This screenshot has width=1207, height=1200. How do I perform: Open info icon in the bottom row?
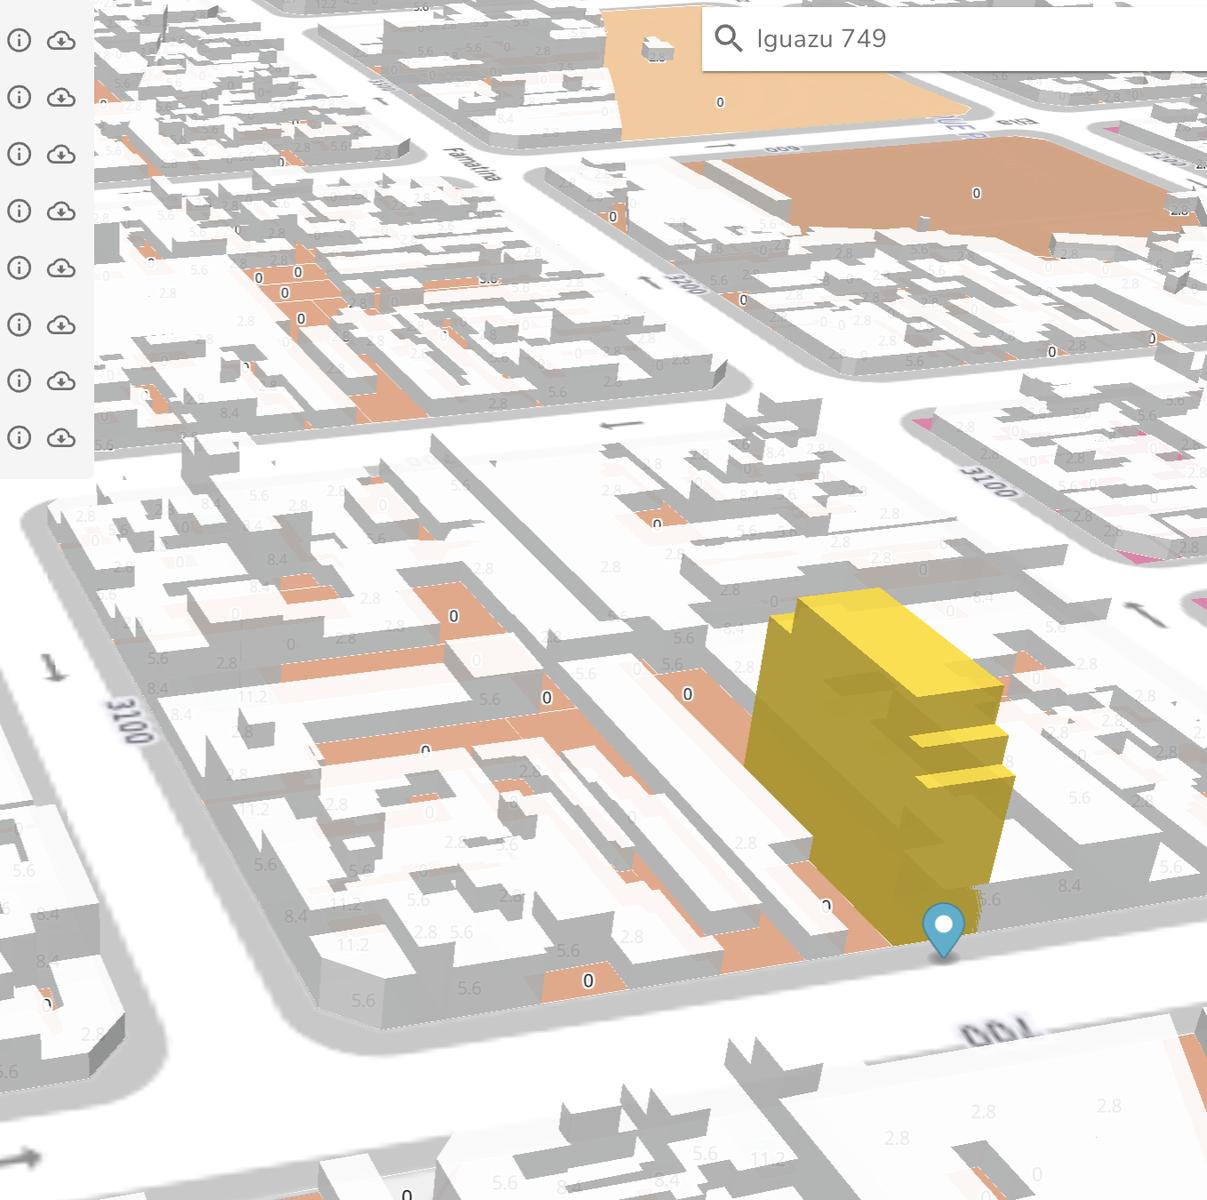pos(19,438)
